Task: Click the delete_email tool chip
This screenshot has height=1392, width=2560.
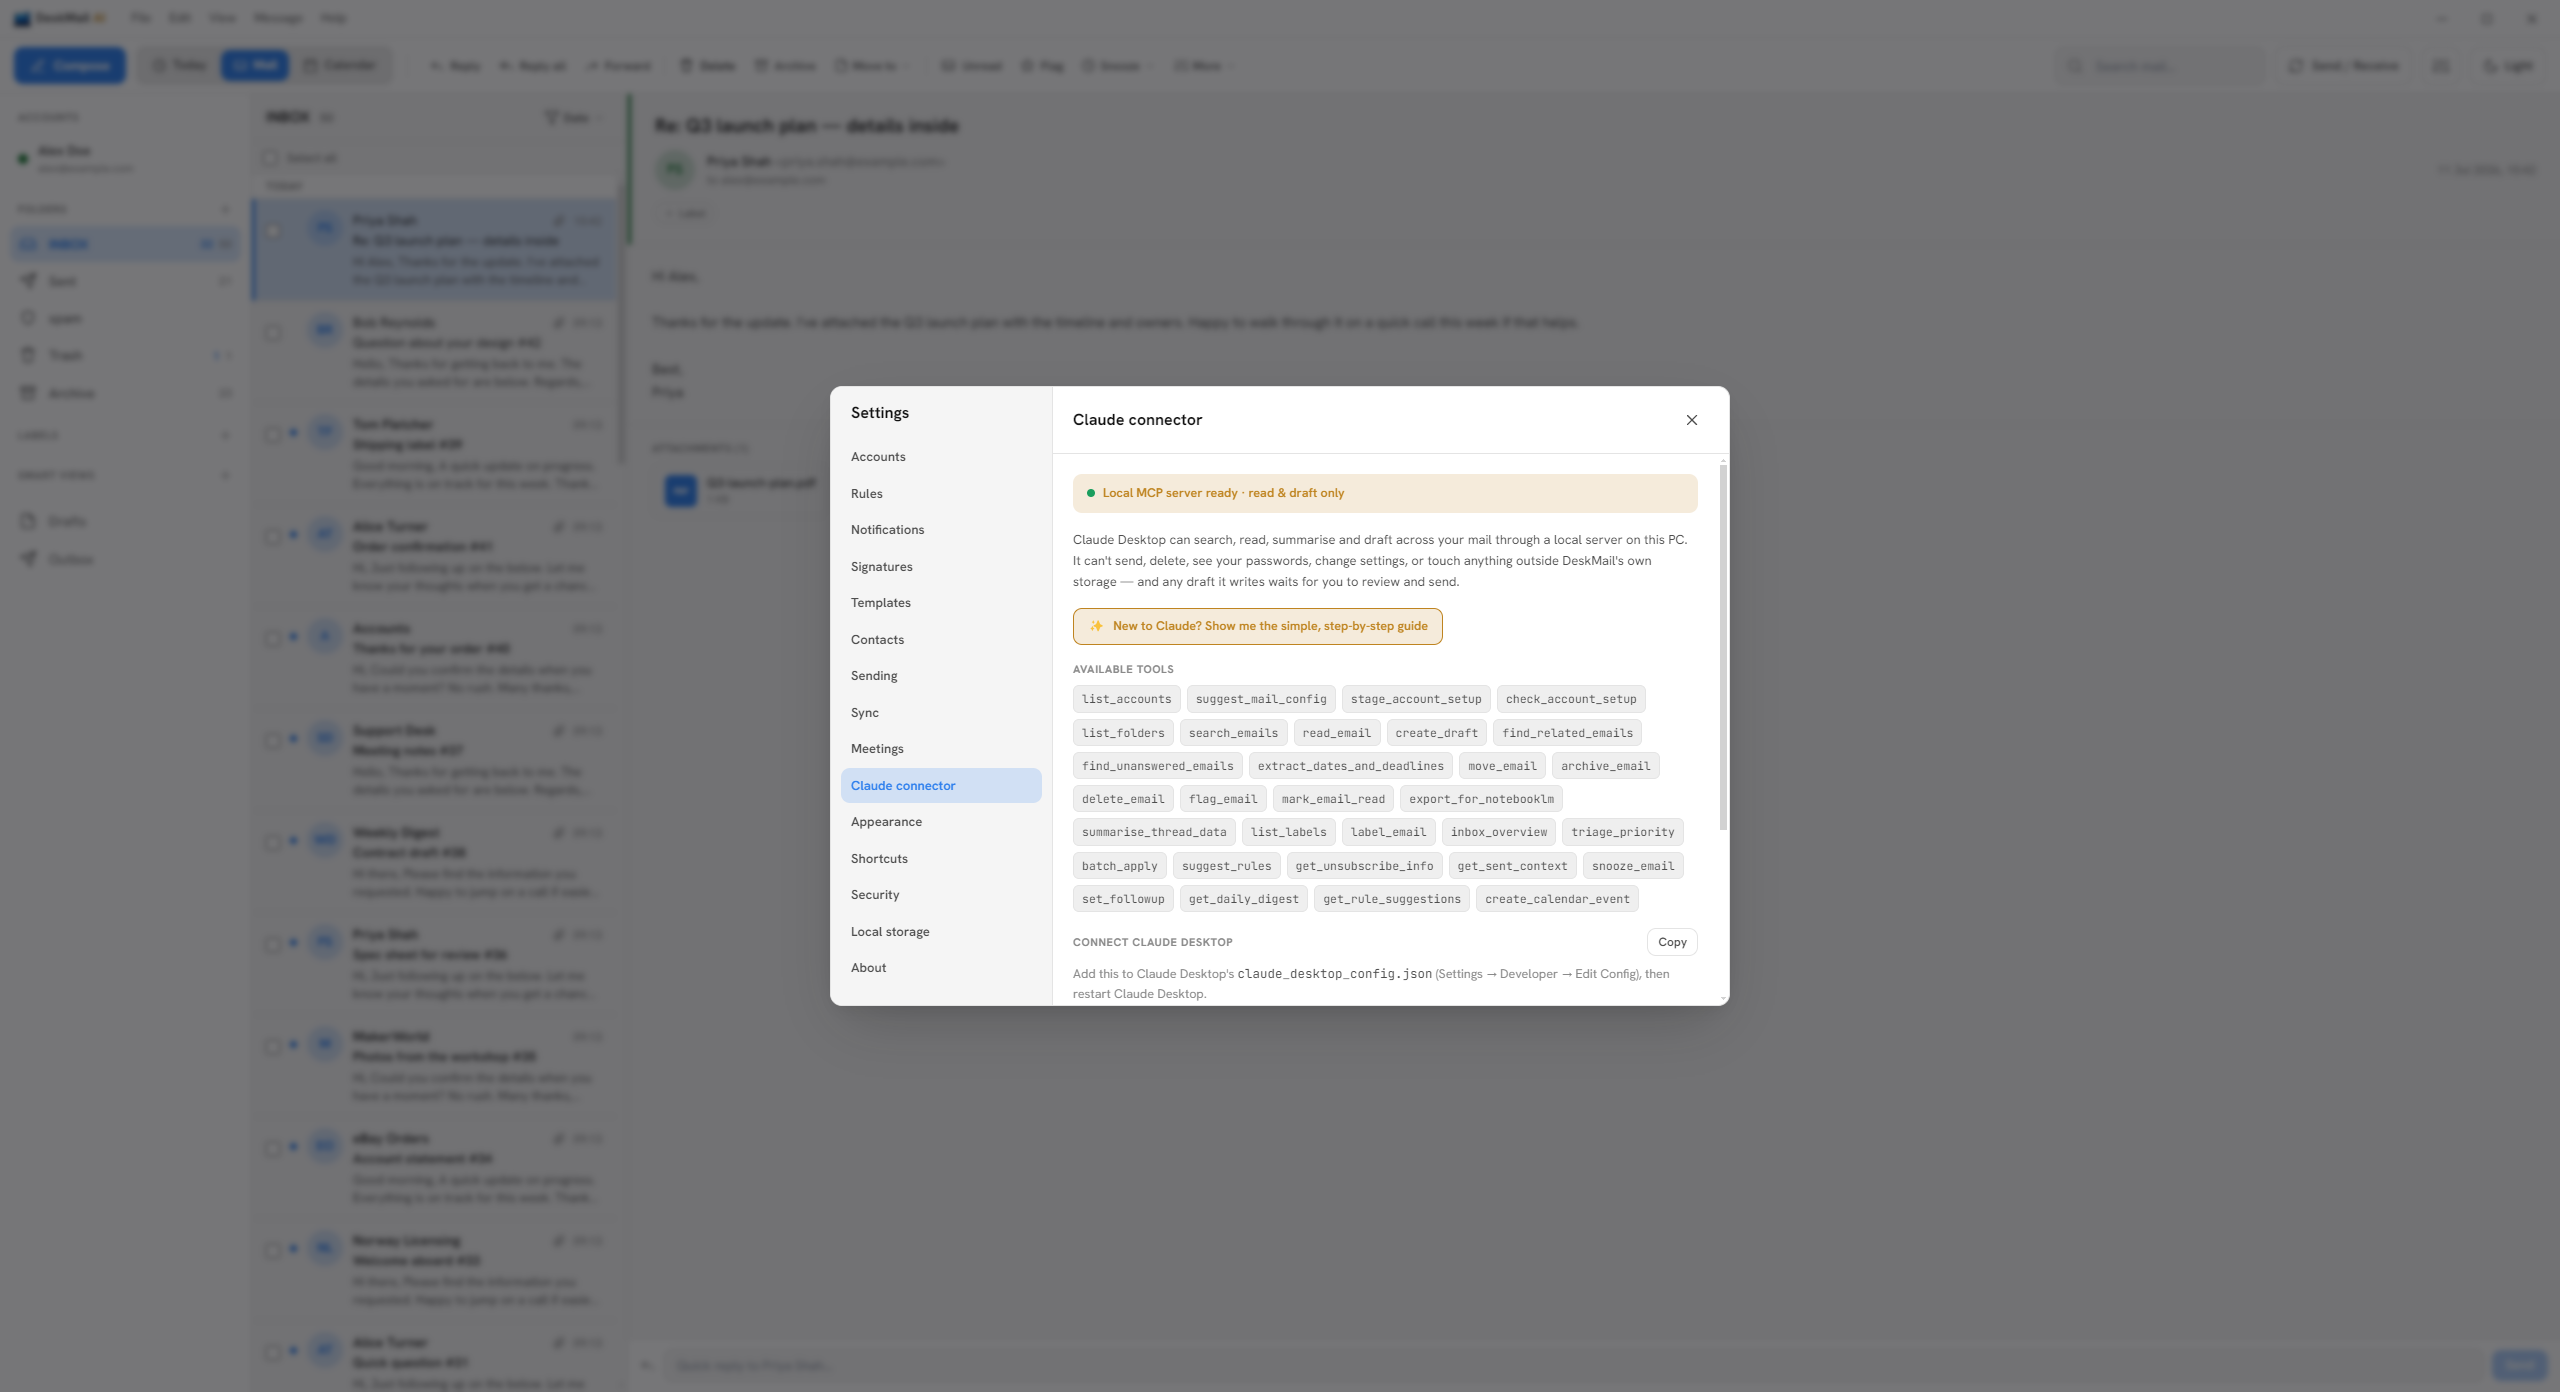Action: point(1123,799)
